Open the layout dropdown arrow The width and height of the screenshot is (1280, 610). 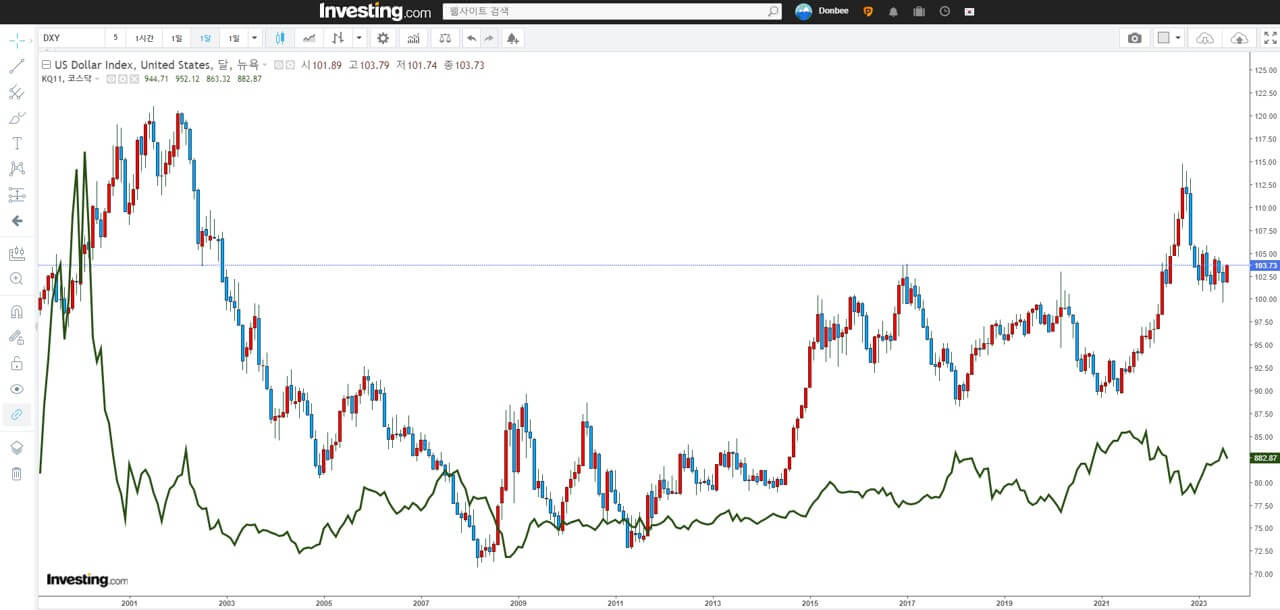[x=1179, y=38]
